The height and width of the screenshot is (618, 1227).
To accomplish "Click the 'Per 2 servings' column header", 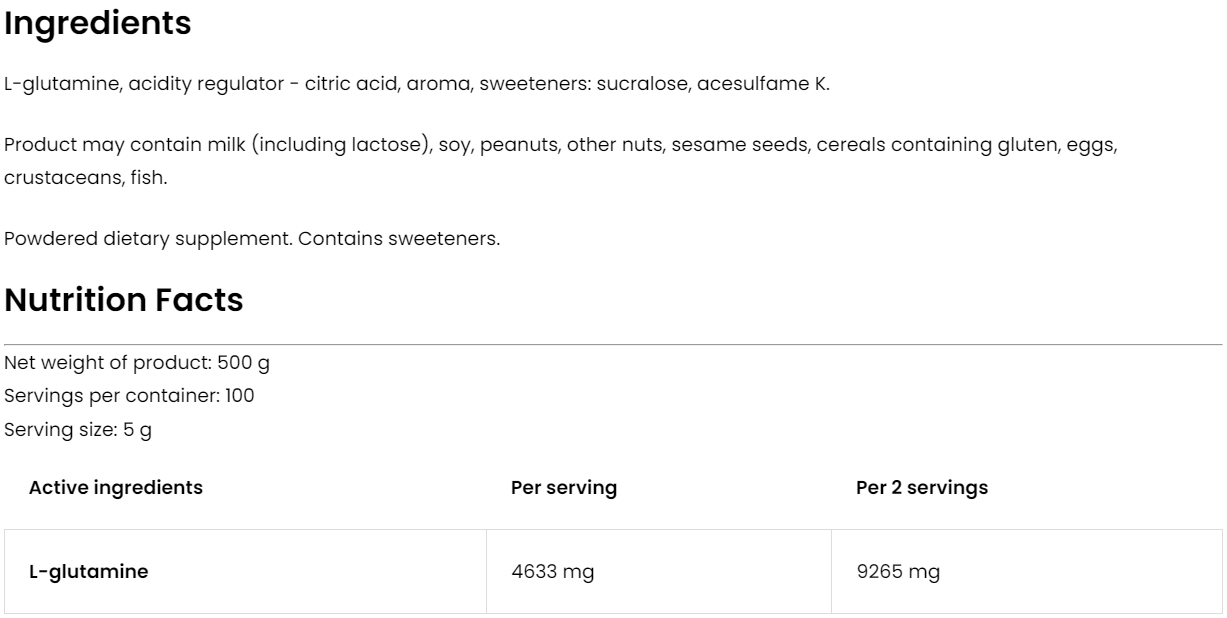I will click(922, 488).
